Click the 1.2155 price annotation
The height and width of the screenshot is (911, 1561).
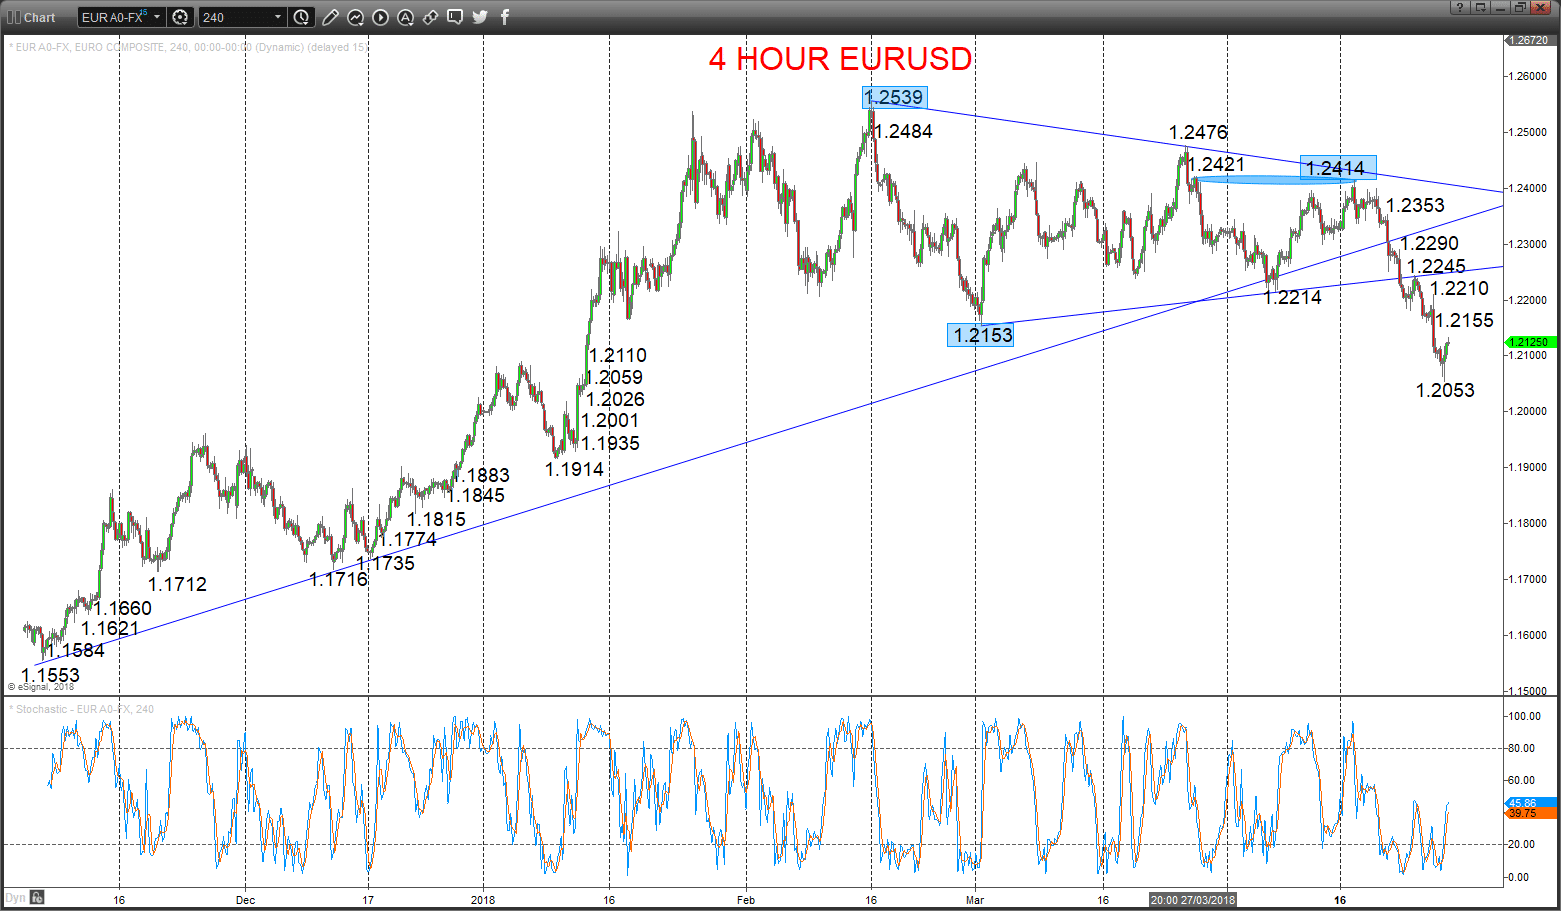(1464, 320)
